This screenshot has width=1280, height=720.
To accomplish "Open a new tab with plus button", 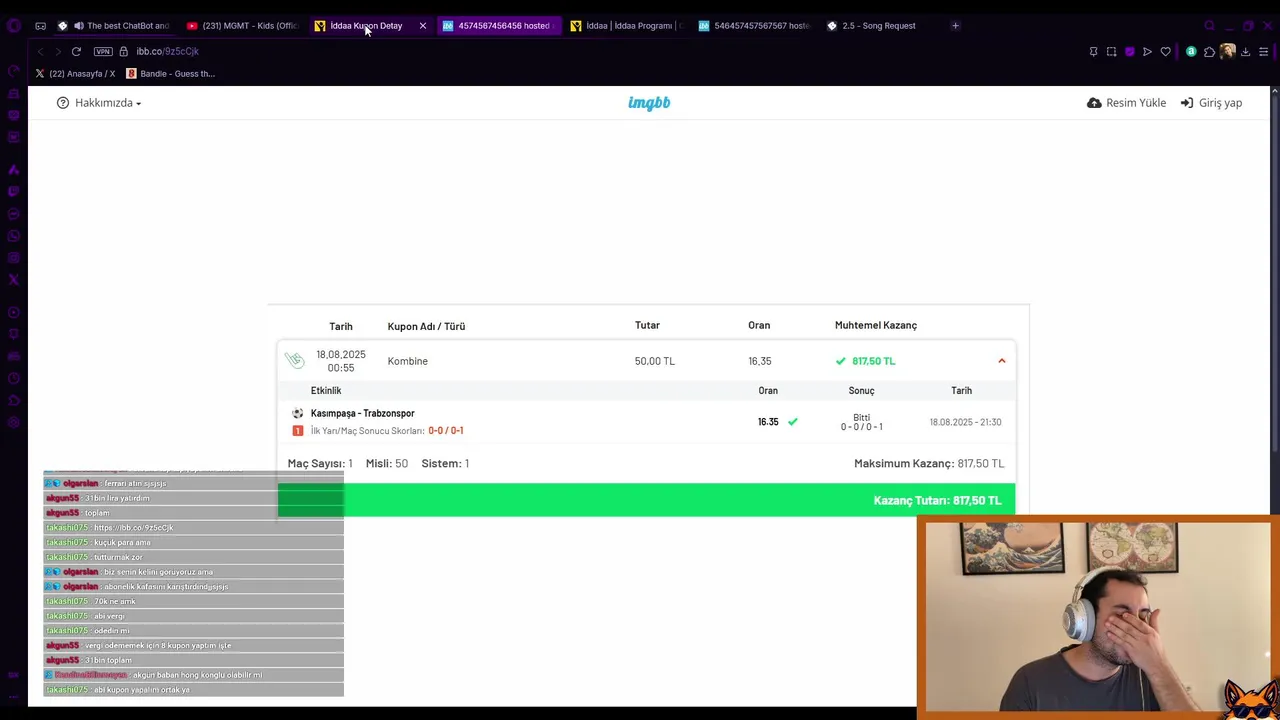I will pos(955,26).
